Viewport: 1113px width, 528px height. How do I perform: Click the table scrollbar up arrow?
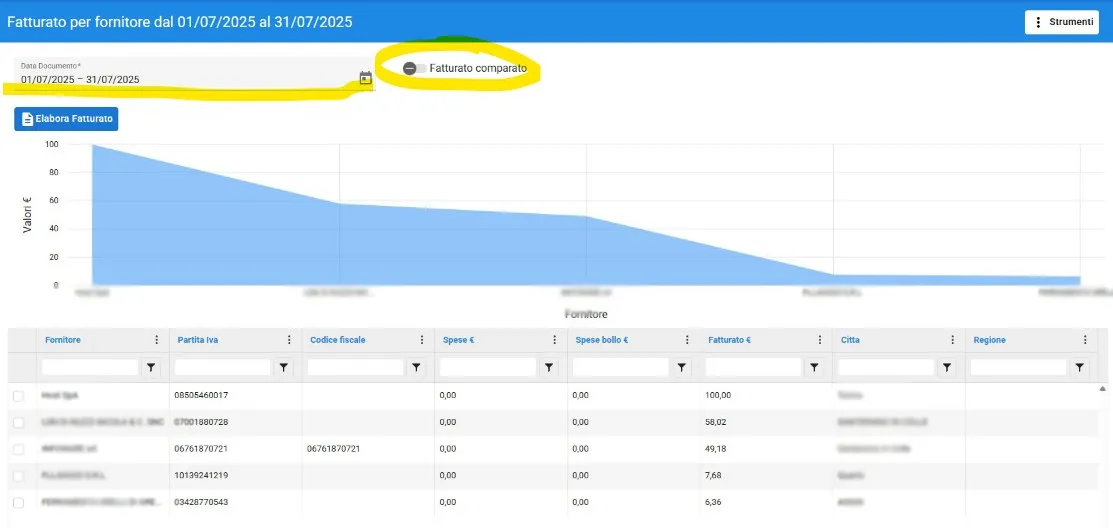click(x=1102, y=388)
